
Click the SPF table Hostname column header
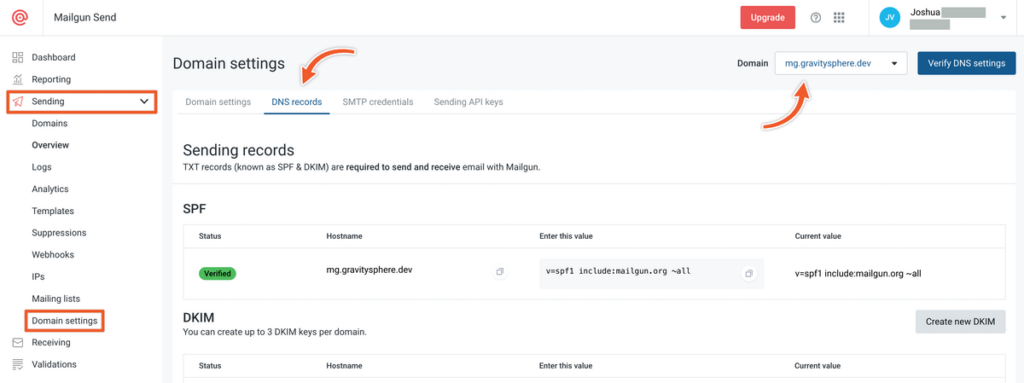click(344, 236)
